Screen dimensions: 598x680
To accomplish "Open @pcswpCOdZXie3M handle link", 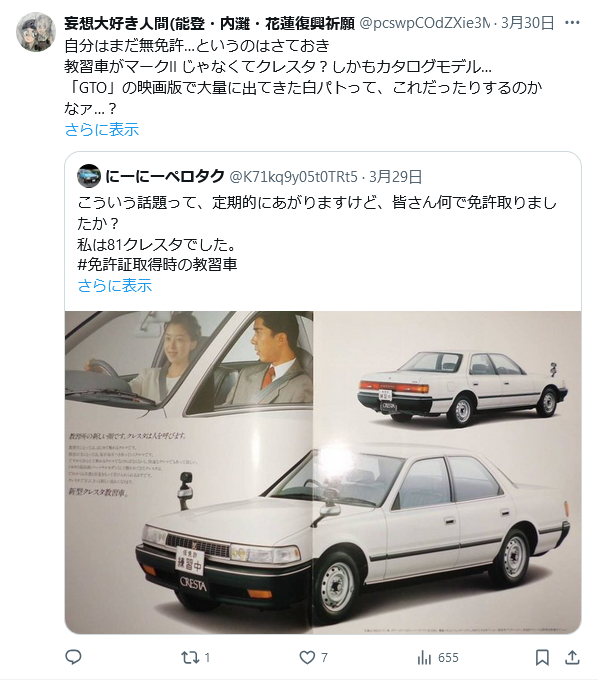I will pos(425,23).
